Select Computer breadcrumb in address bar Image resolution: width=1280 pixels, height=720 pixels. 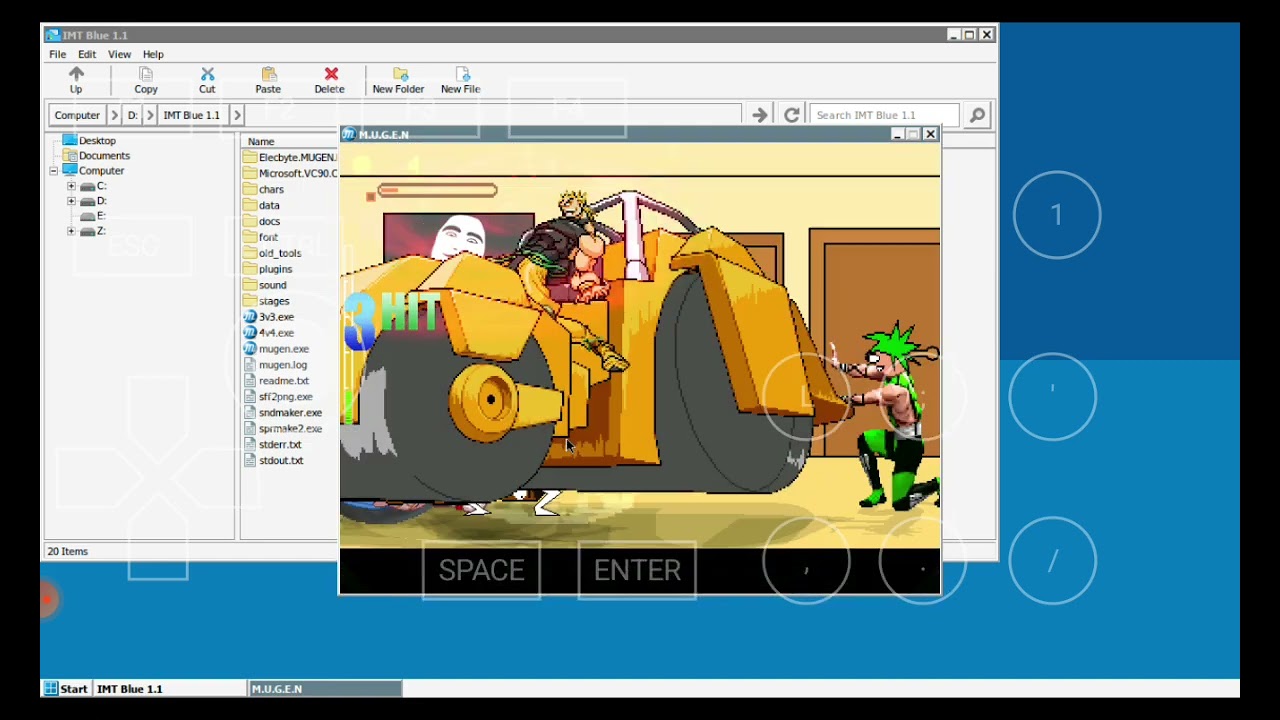77,115
